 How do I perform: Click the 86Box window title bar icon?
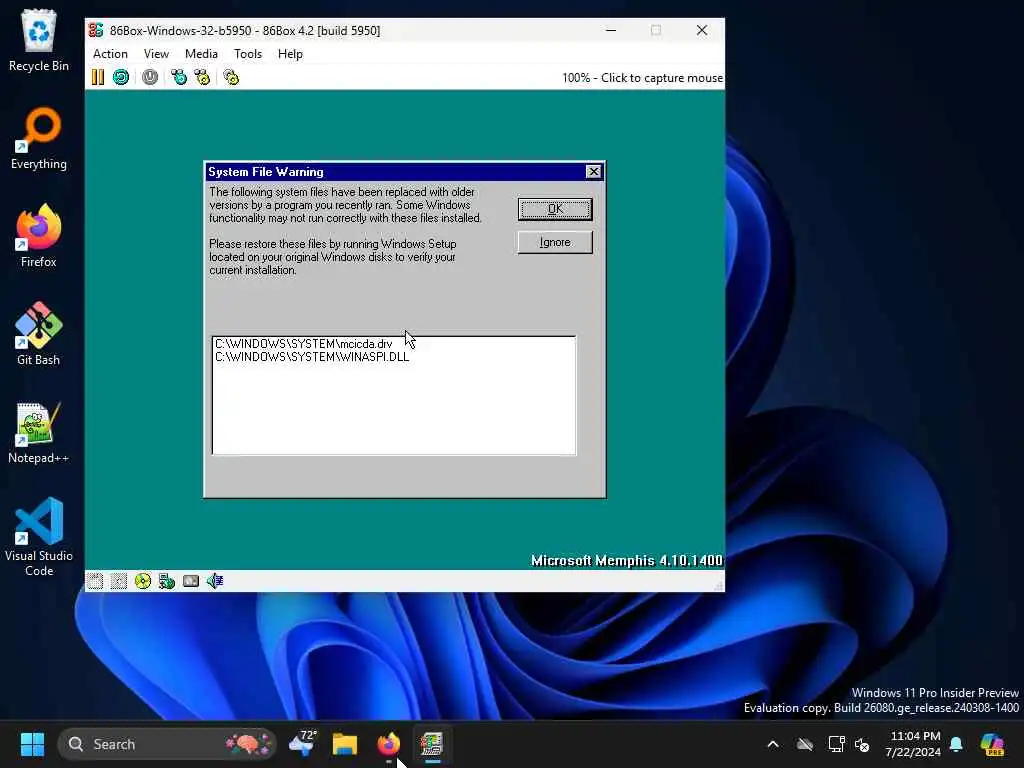pos(96,30)
